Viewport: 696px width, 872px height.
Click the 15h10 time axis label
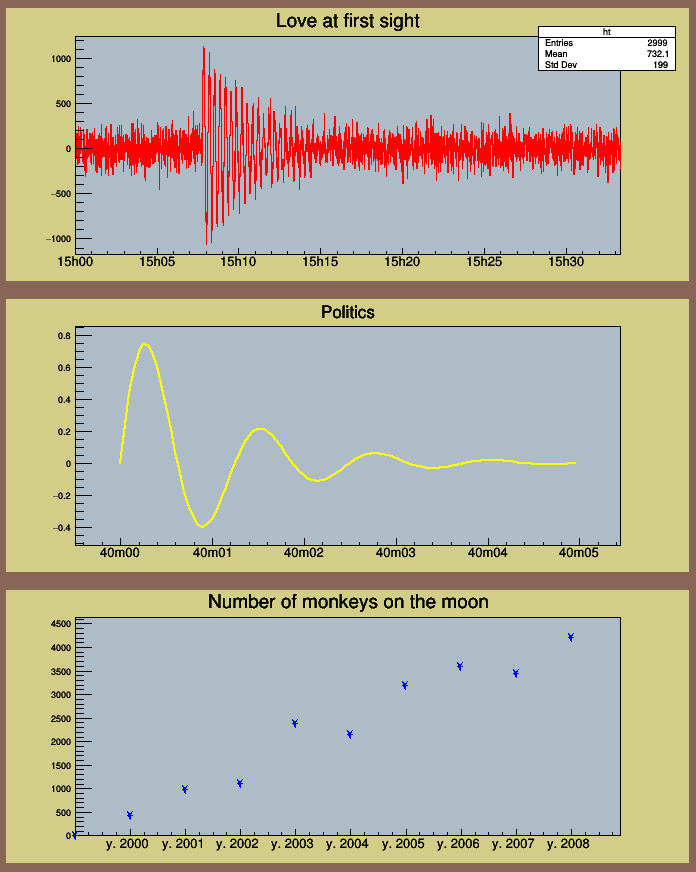click(238, 261)
